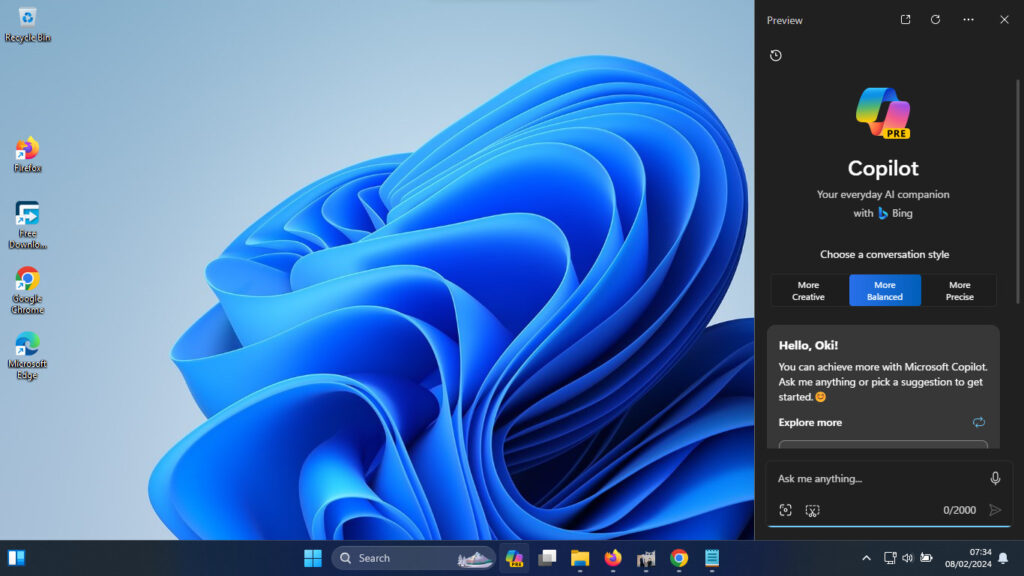The width and height of the screenshot is (1024, 576).
Task: Click the screenshot snip icon in Copilot
Action: [812, 510]
